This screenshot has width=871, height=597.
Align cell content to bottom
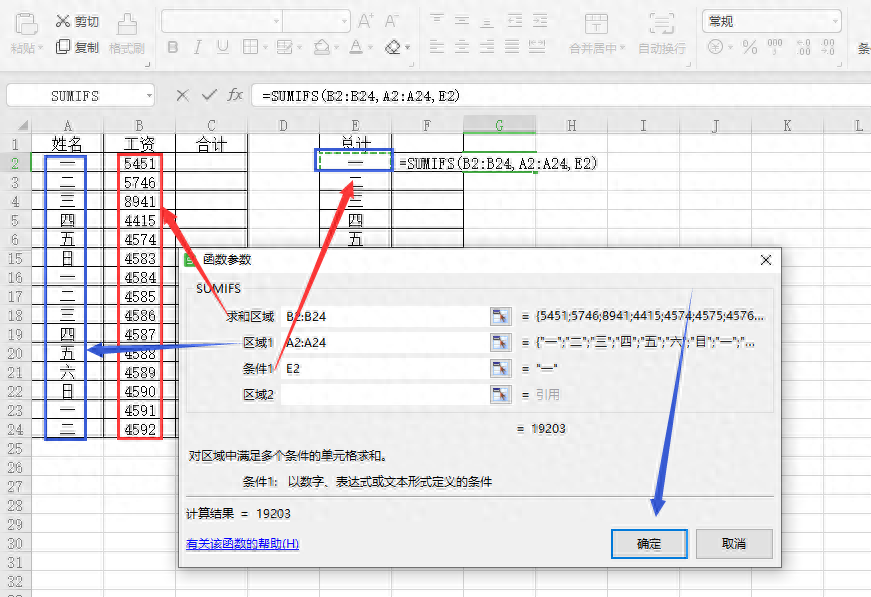click(x=487, y=21)
